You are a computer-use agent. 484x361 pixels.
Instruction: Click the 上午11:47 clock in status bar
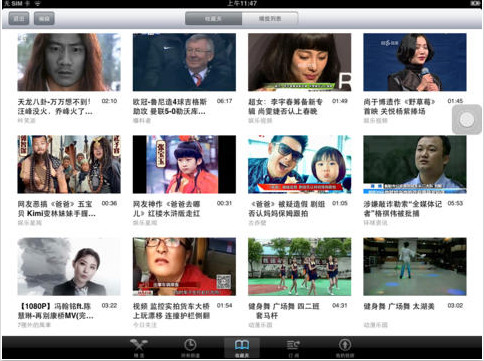[x=242, y=3]
